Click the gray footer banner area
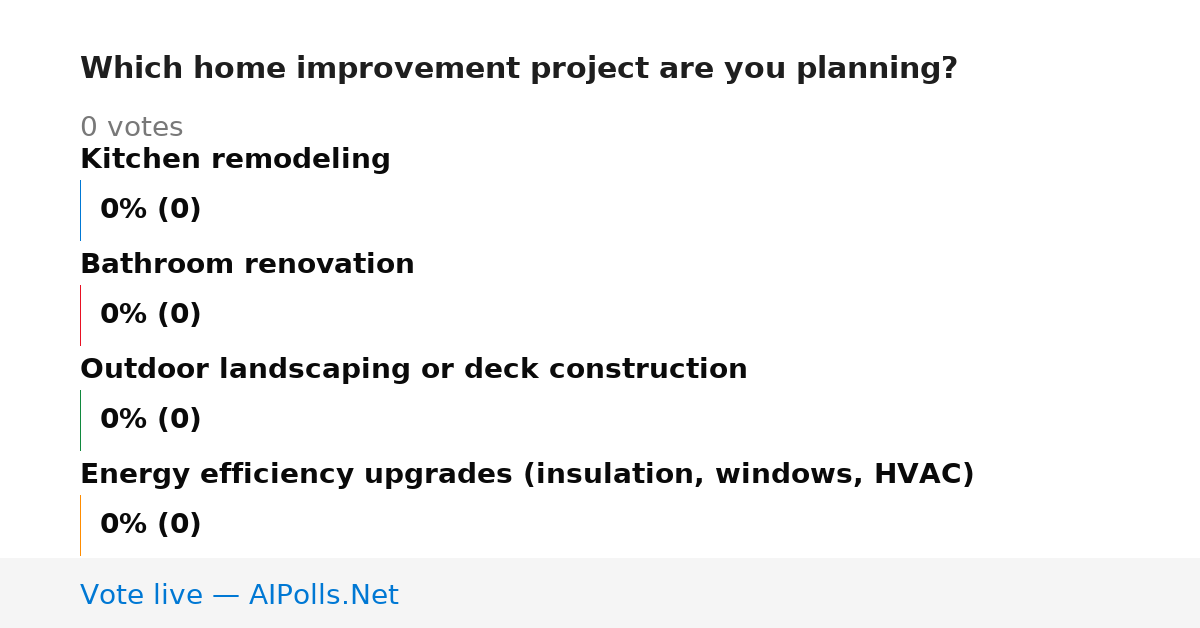The image size is (1200, 628). coord(600,593)
